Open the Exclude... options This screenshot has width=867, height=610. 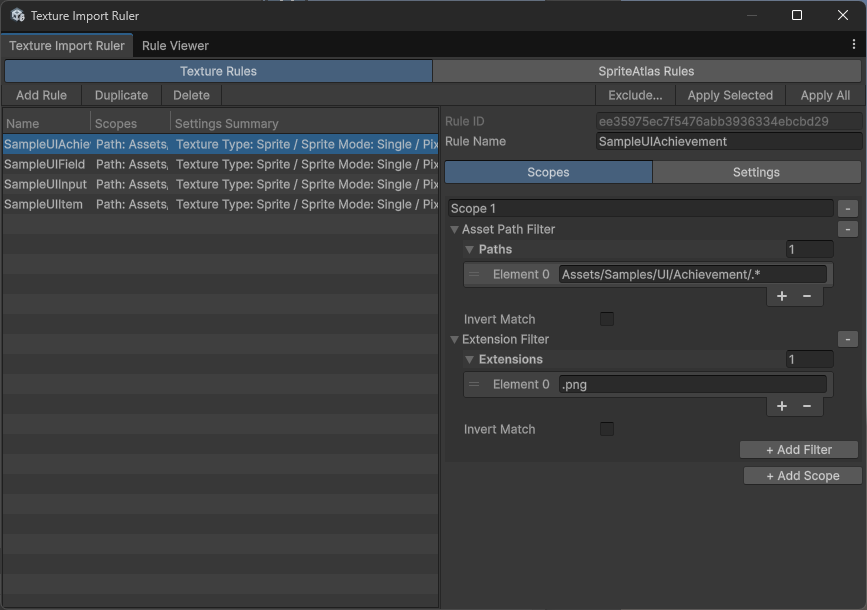click(x=635, y=95)
